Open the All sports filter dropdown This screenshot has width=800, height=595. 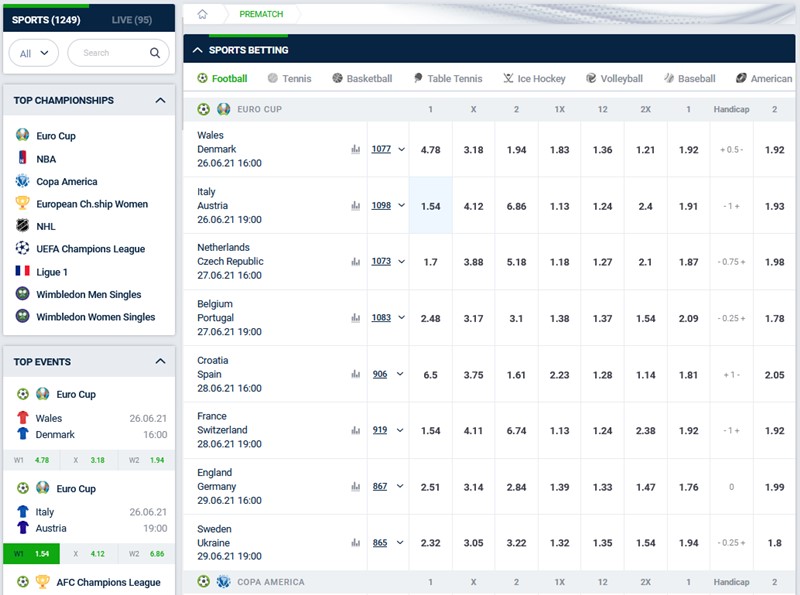click(34, 53)
